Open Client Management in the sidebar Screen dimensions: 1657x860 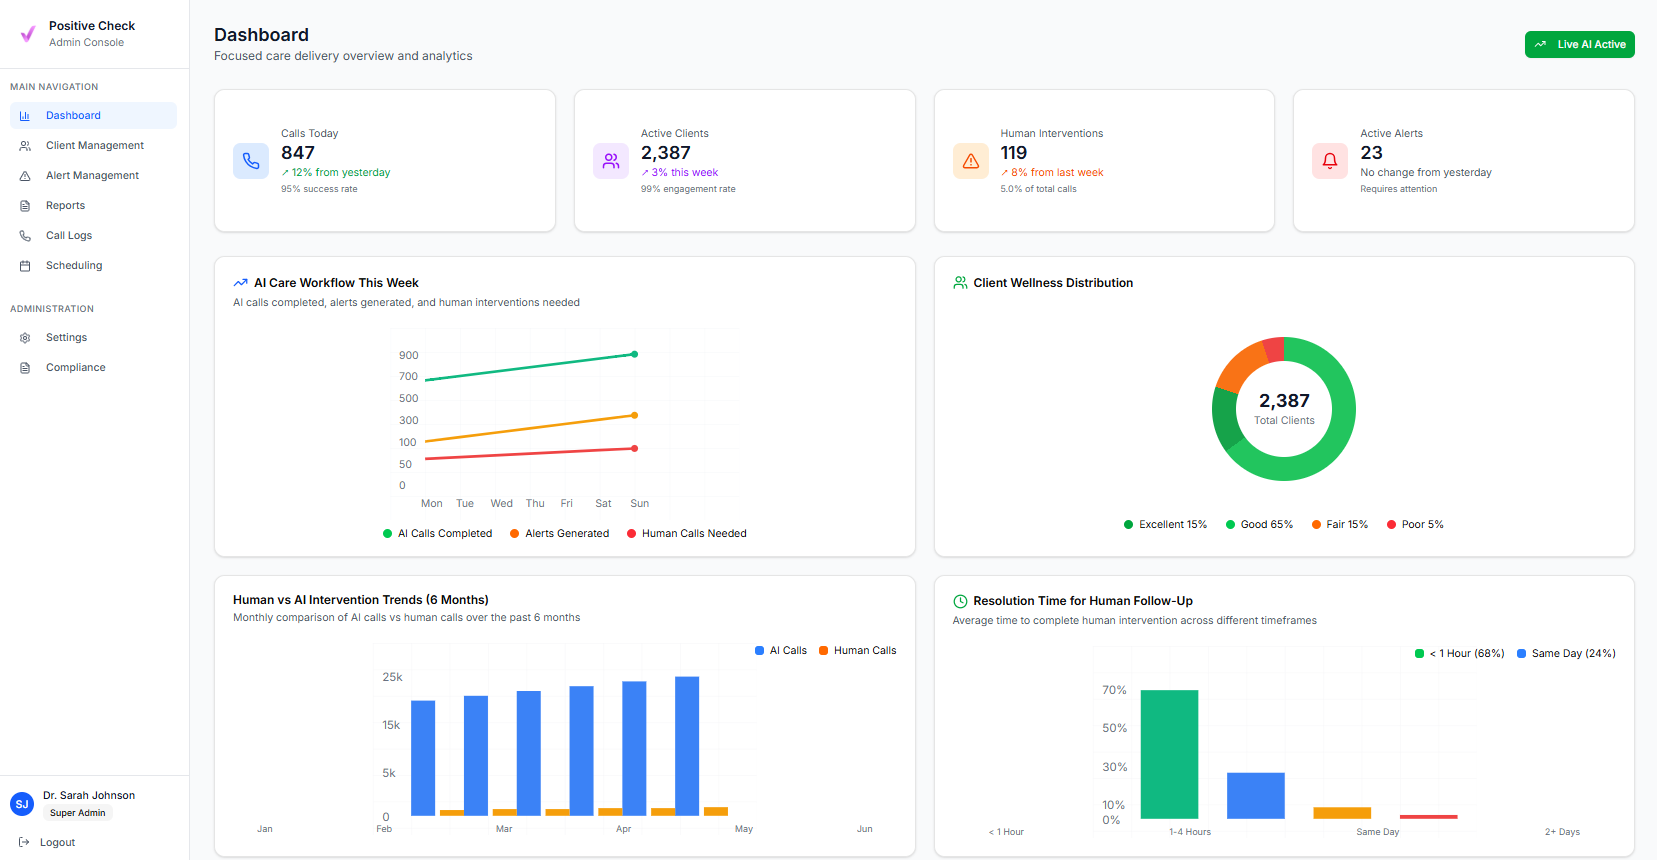coord(94,146)
